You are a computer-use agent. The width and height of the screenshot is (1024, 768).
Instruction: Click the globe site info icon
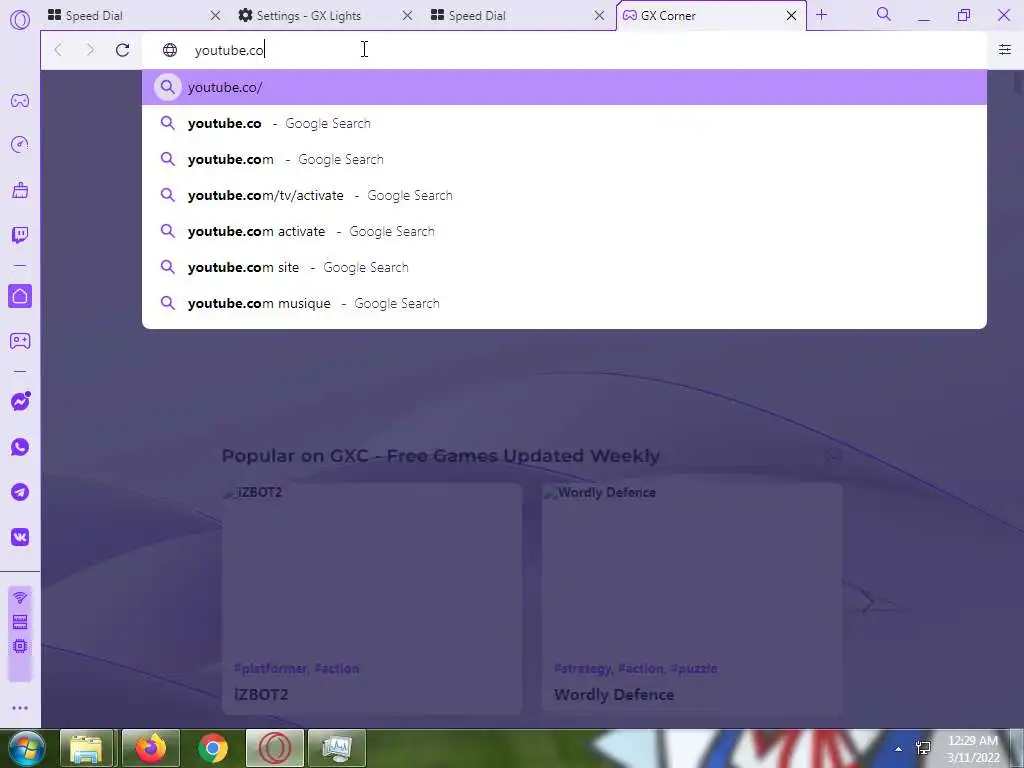point(170,50)
